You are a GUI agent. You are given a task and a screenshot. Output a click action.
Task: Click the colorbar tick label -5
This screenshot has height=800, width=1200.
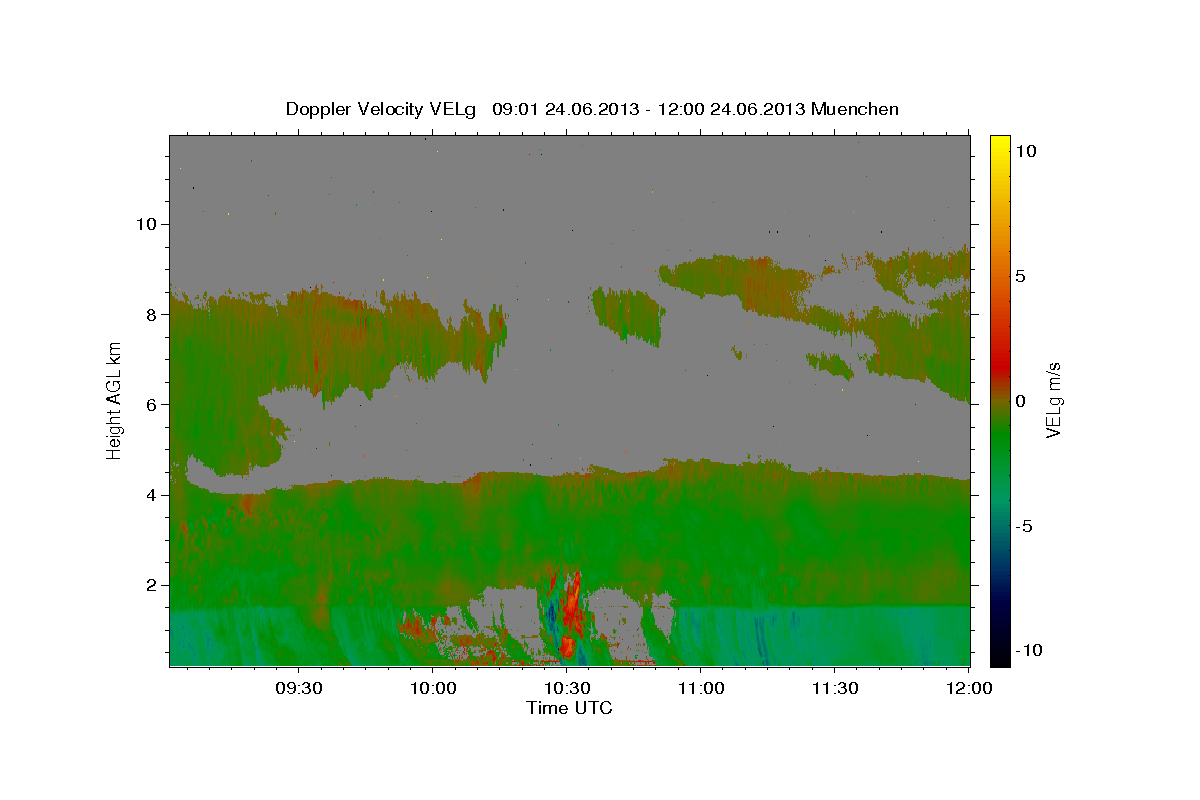[1024, 527]
